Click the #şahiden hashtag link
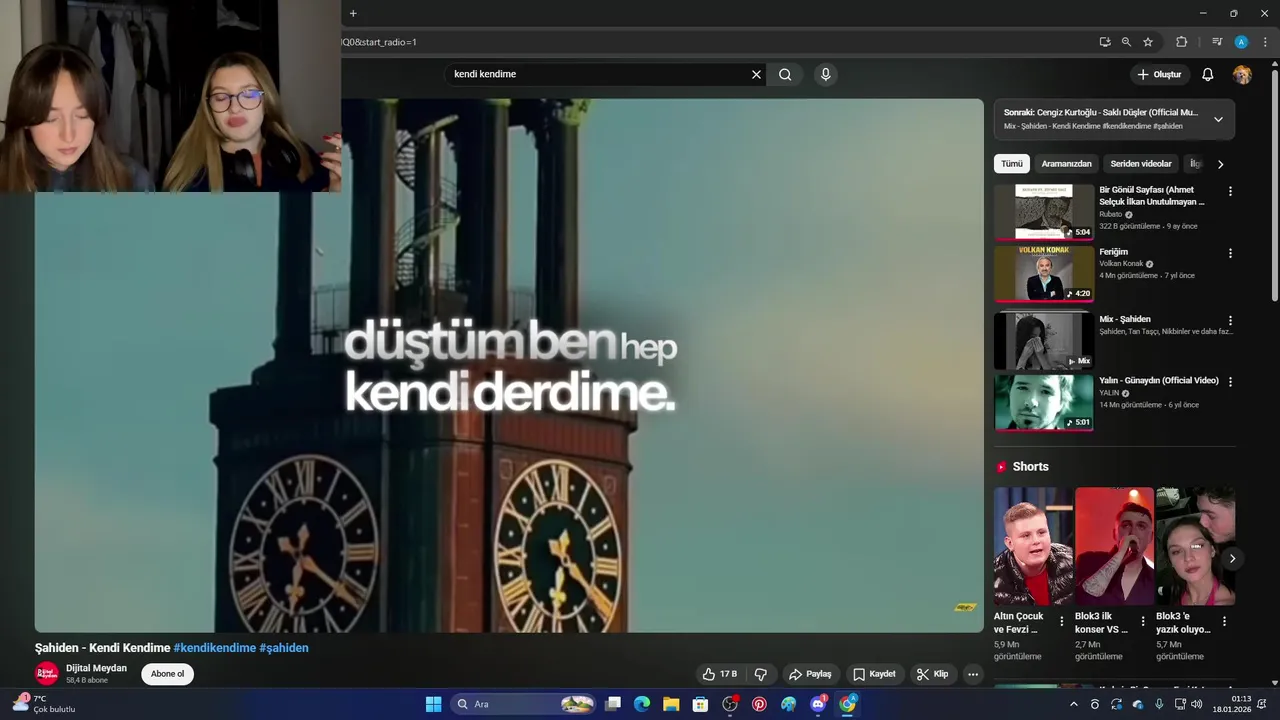Viewport: 1280px width, 720px height. tap(284, 648)
